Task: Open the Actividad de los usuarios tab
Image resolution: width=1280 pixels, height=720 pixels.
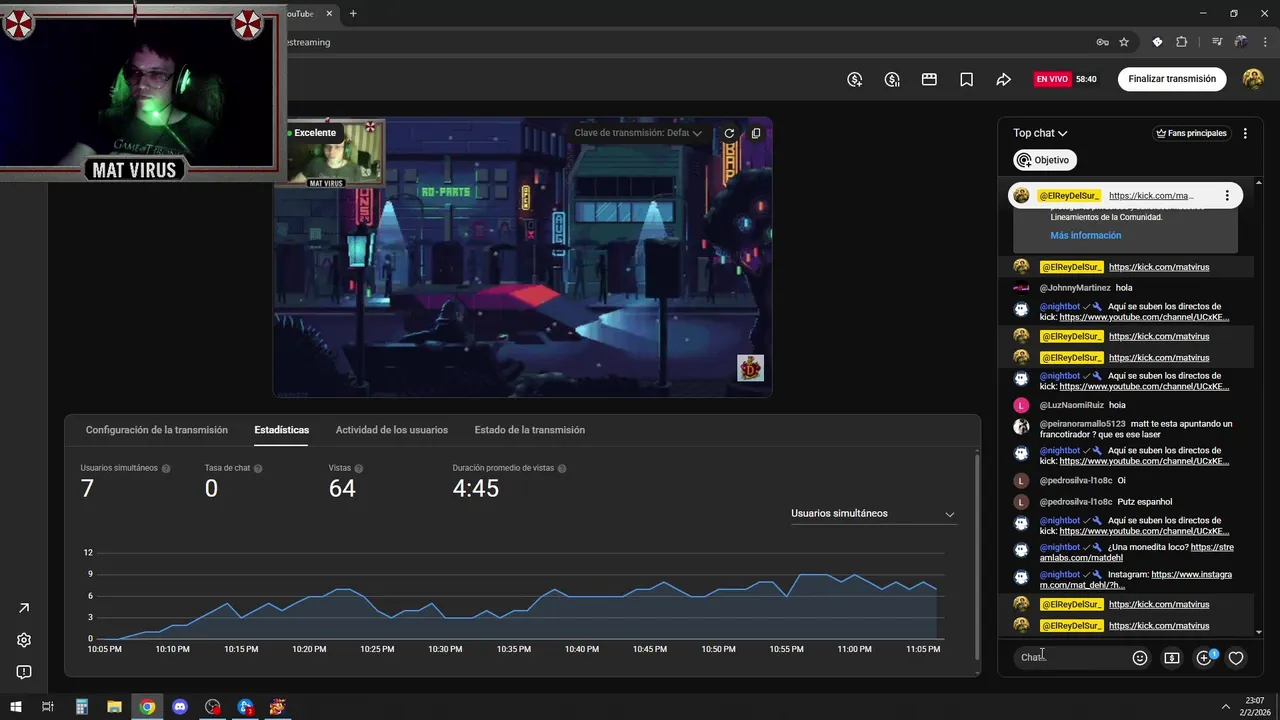Action: coord(392,430)
